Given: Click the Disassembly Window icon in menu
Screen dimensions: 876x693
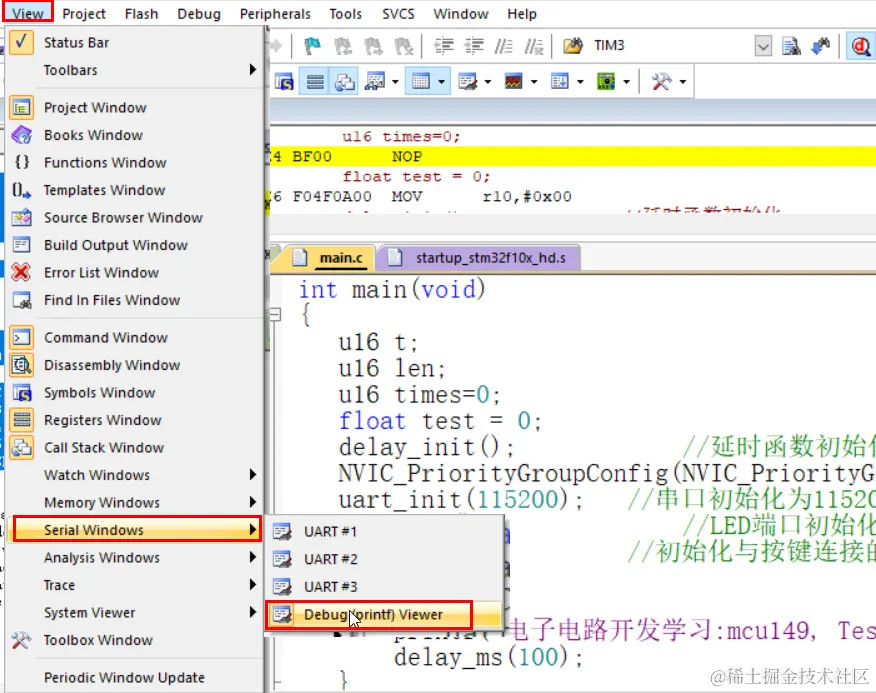Looking at the screenshot, I should [21, 365].
